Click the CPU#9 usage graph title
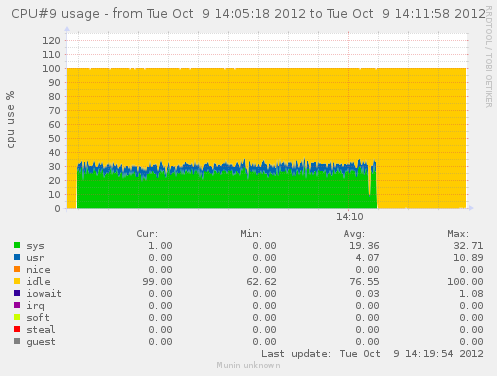 248,14
